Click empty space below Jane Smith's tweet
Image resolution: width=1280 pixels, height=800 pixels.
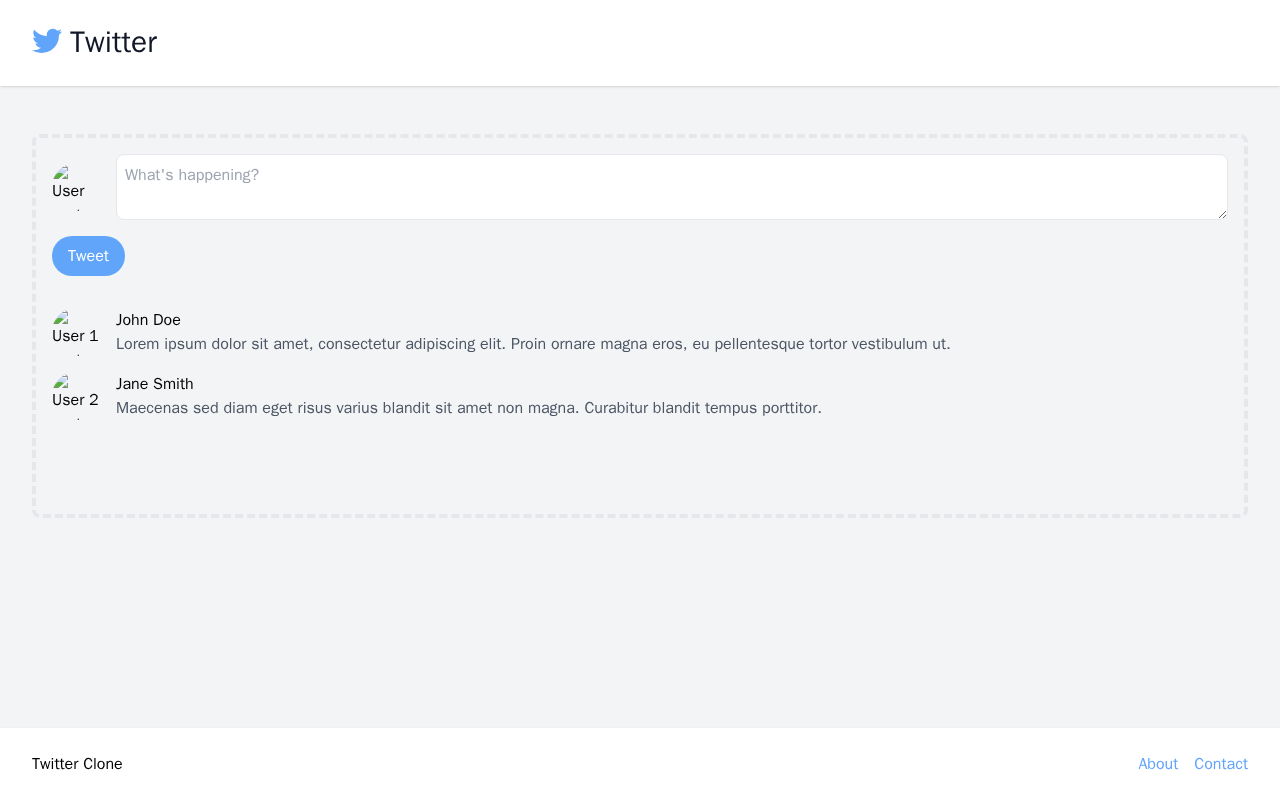coord(640,465)
